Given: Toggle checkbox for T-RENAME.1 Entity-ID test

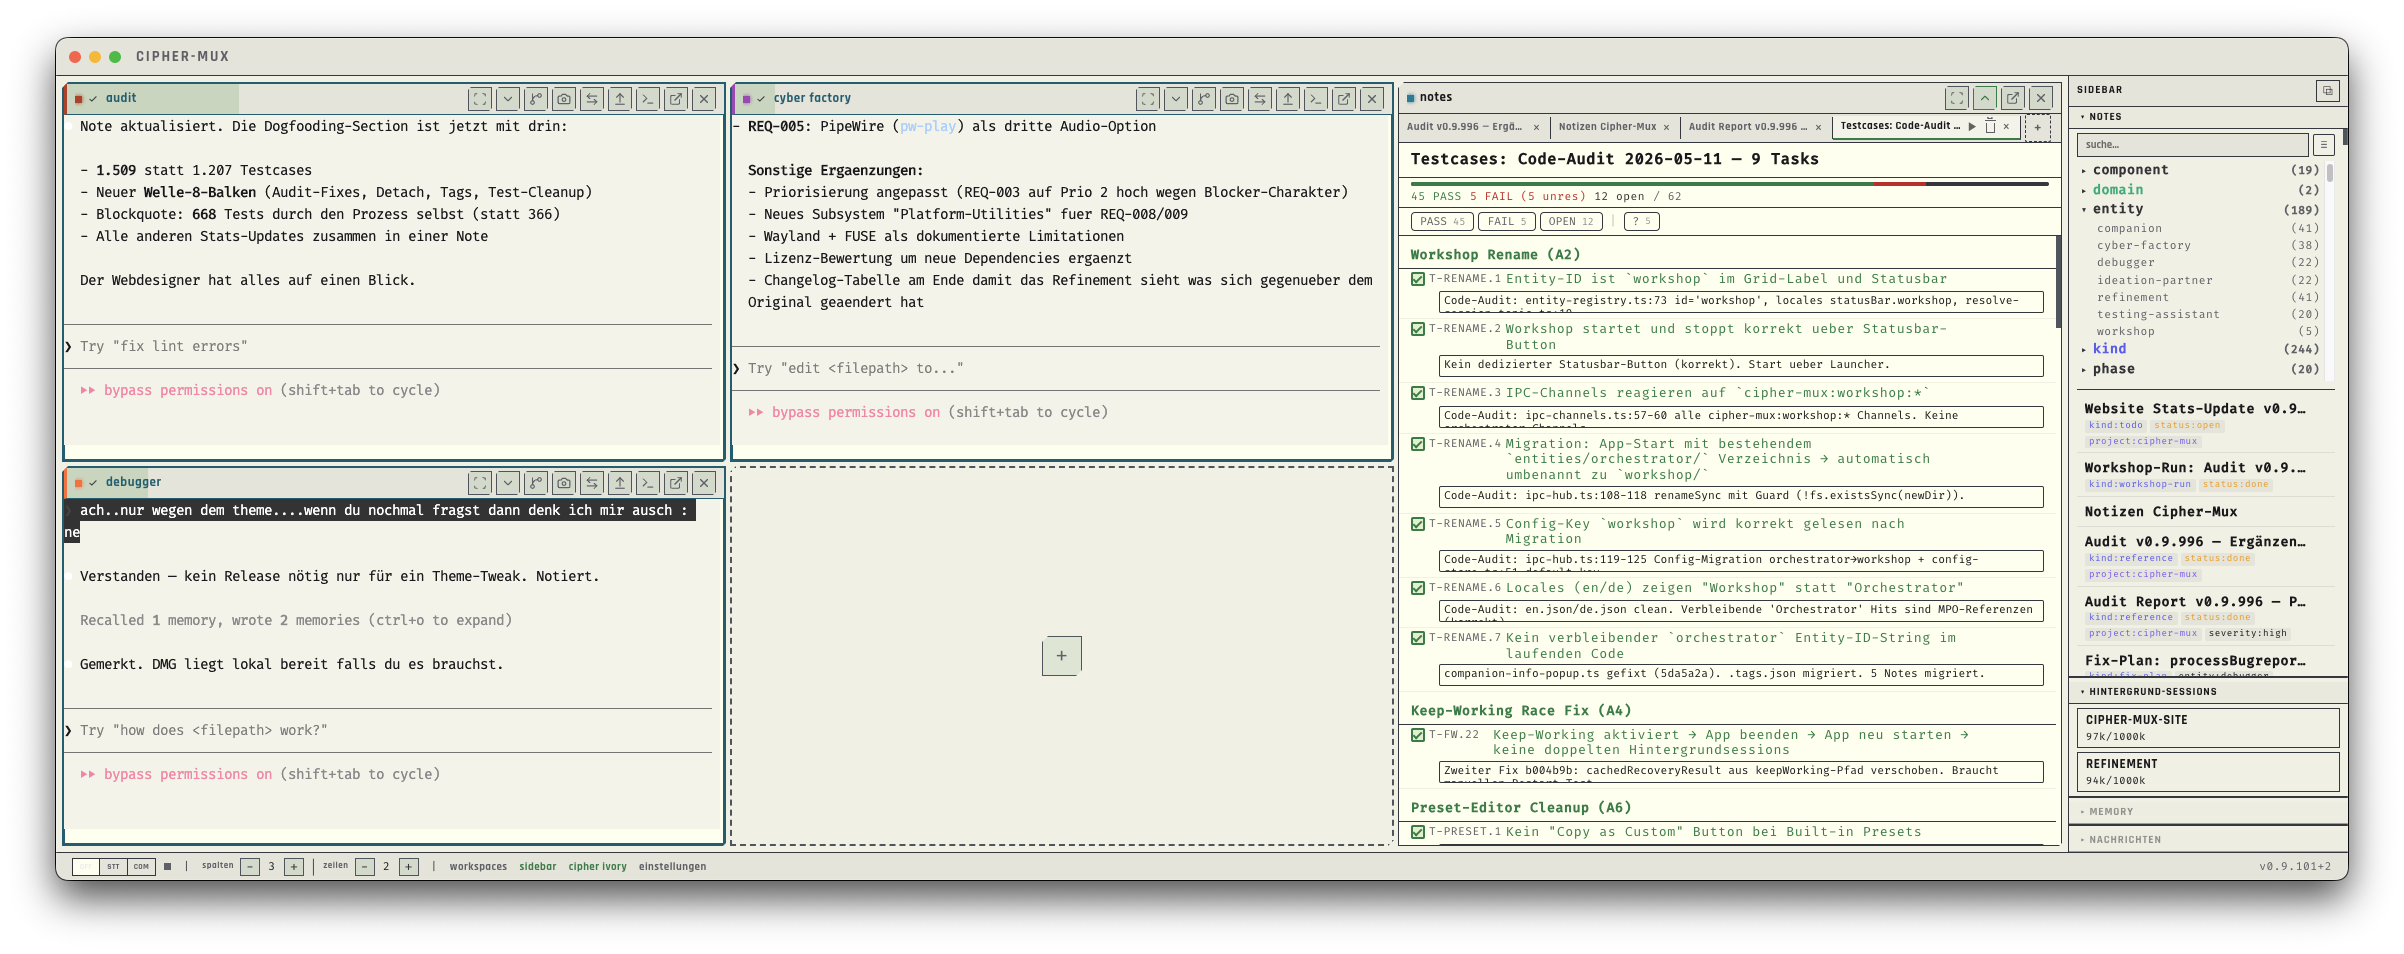Looking at the screenshot, I should [1418, 280].
